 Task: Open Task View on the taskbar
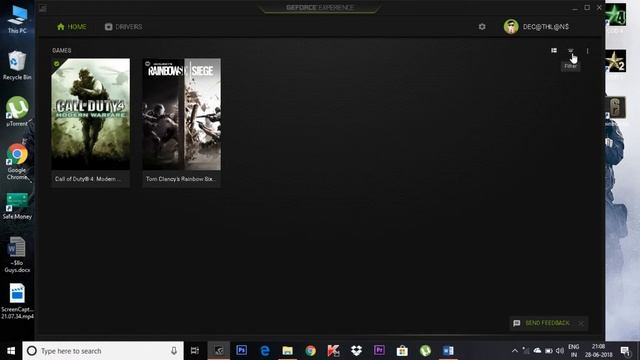195,351
